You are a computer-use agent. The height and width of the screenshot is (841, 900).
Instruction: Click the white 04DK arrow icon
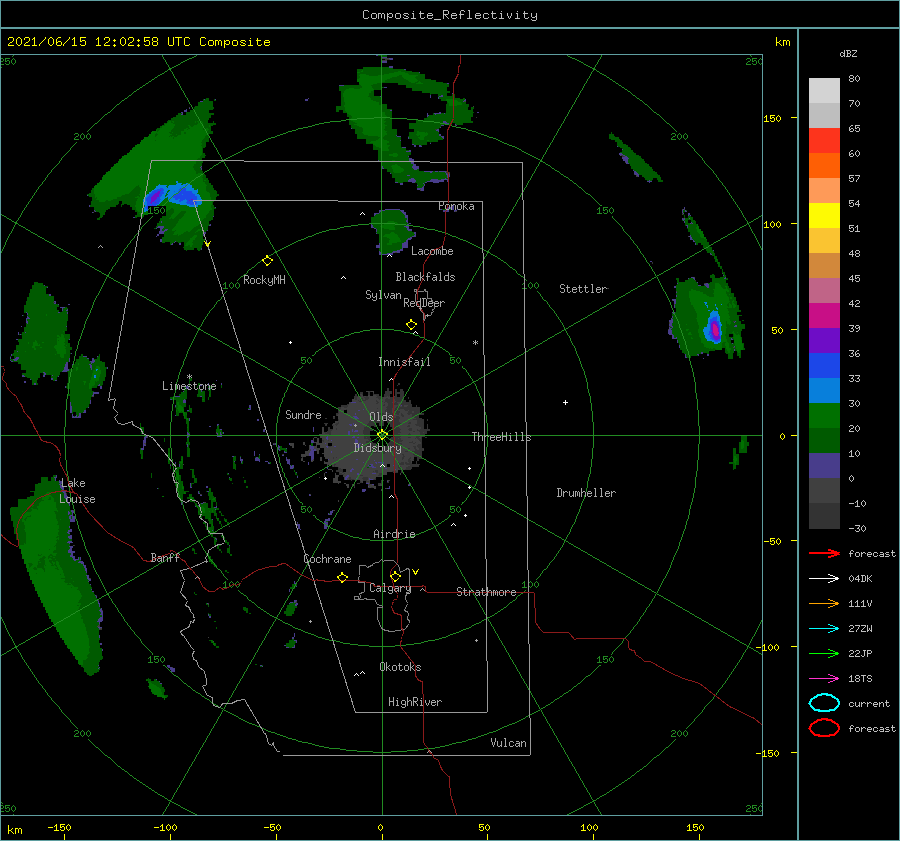824,579
